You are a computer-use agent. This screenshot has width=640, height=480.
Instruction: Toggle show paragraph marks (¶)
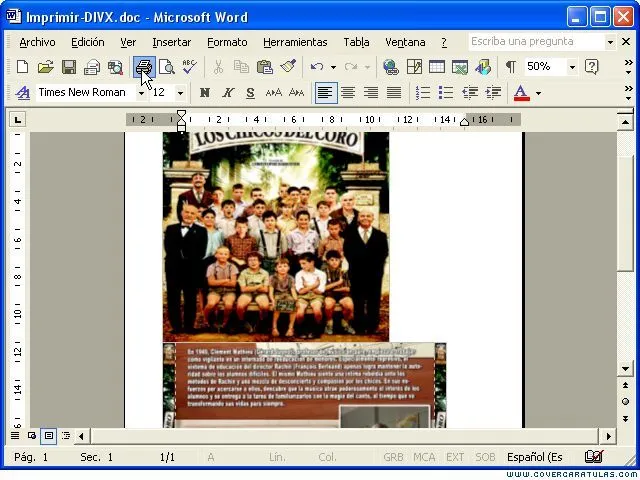coord(511,67)
